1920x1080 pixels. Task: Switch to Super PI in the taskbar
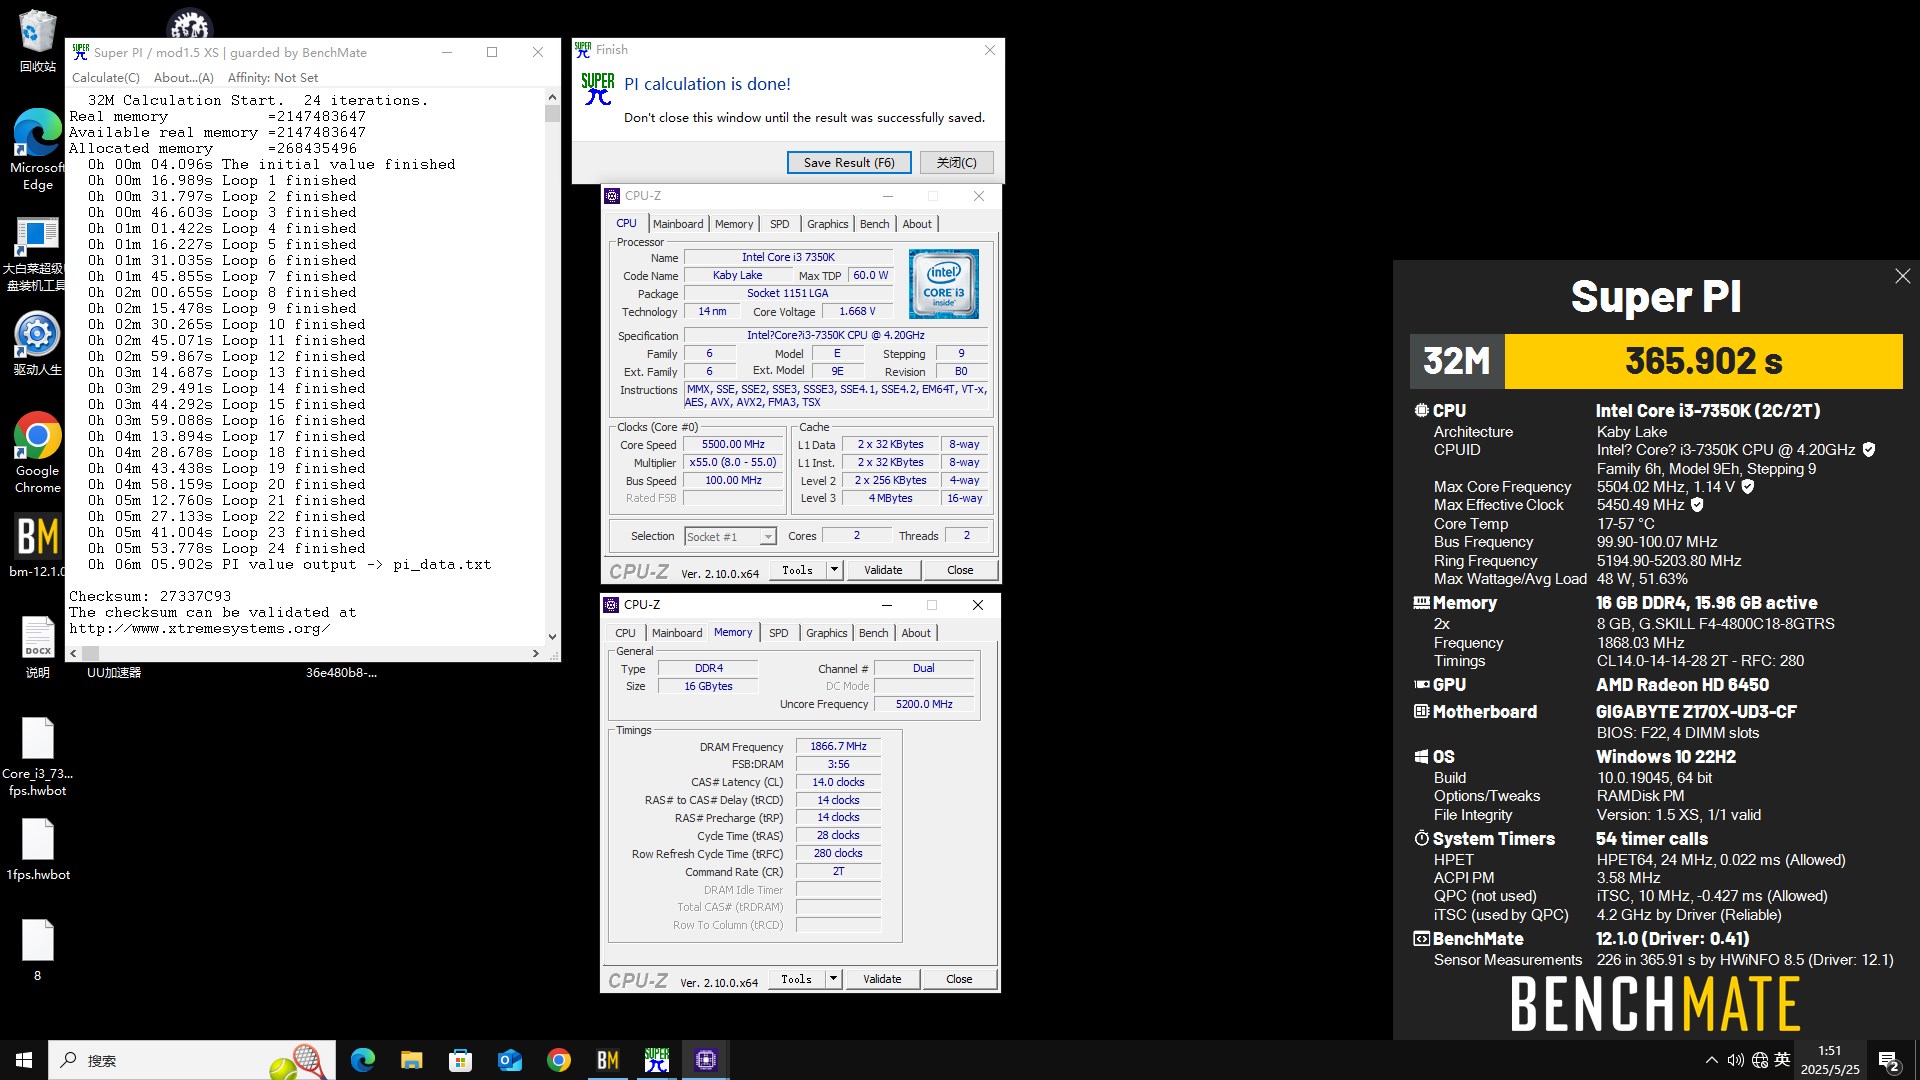click(656, 1060)
